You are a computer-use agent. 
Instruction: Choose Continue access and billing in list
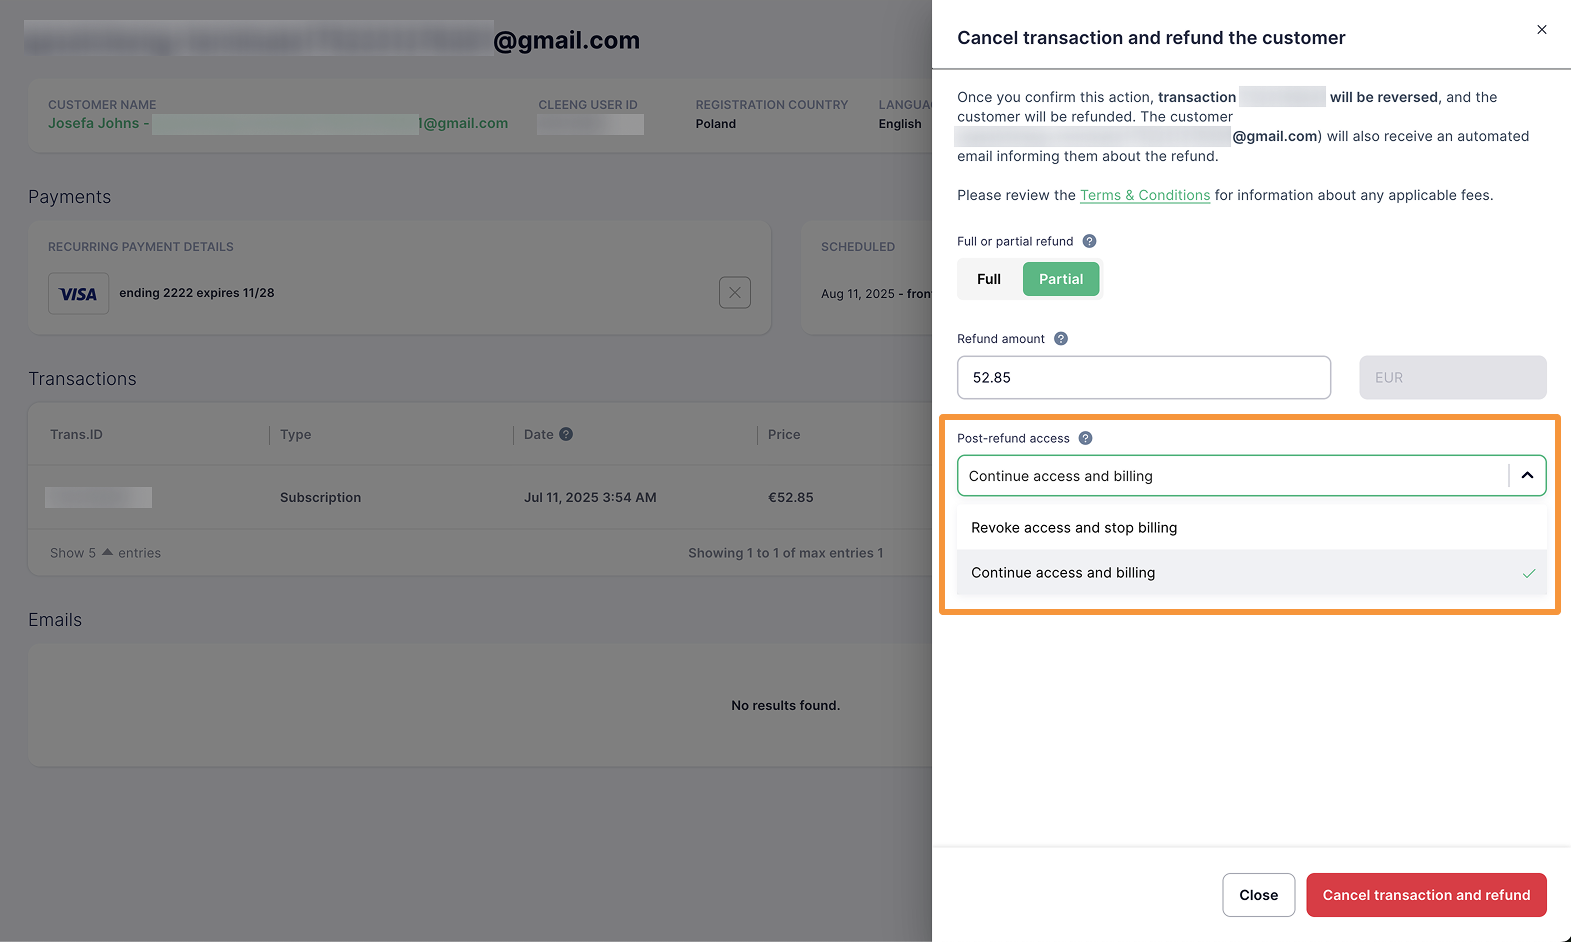click(x=1251, y=573)
